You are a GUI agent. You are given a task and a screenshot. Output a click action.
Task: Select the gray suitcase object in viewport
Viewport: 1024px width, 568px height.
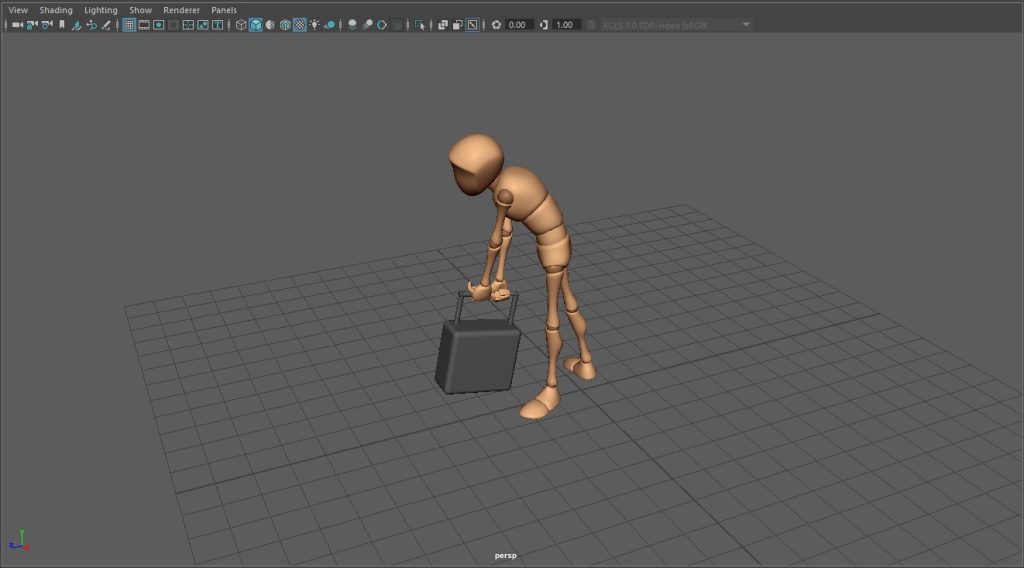coord(478,358)
